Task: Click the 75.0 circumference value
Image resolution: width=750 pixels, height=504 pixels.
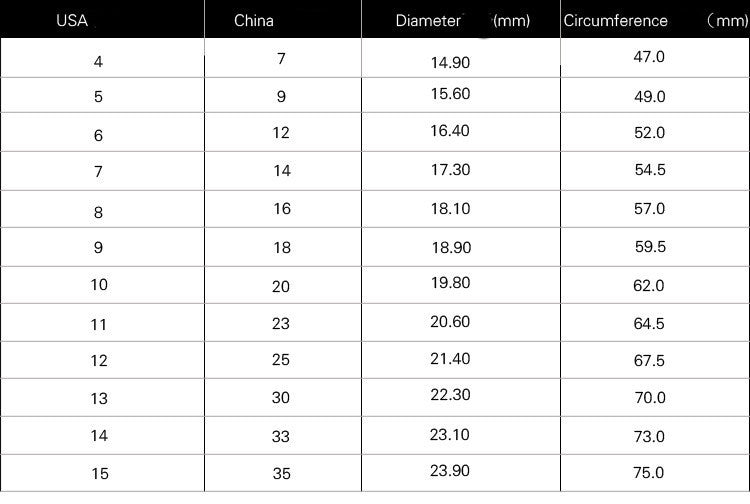Action: tap(649, 473)
